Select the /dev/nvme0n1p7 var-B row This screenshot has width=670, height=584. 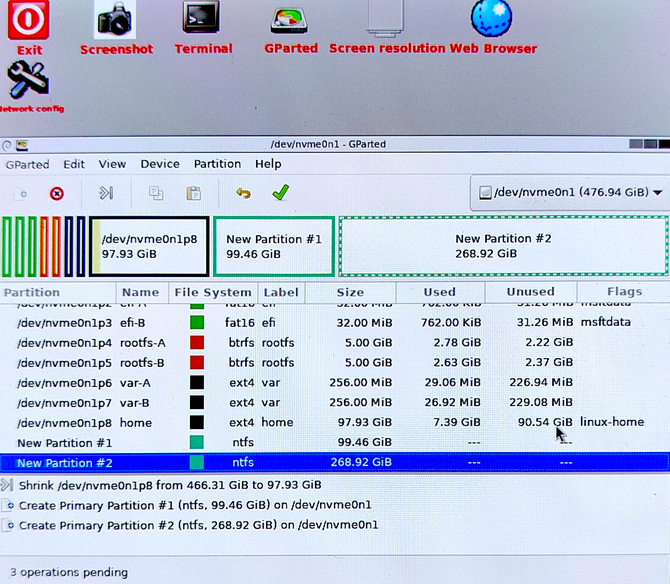[335, 402]
